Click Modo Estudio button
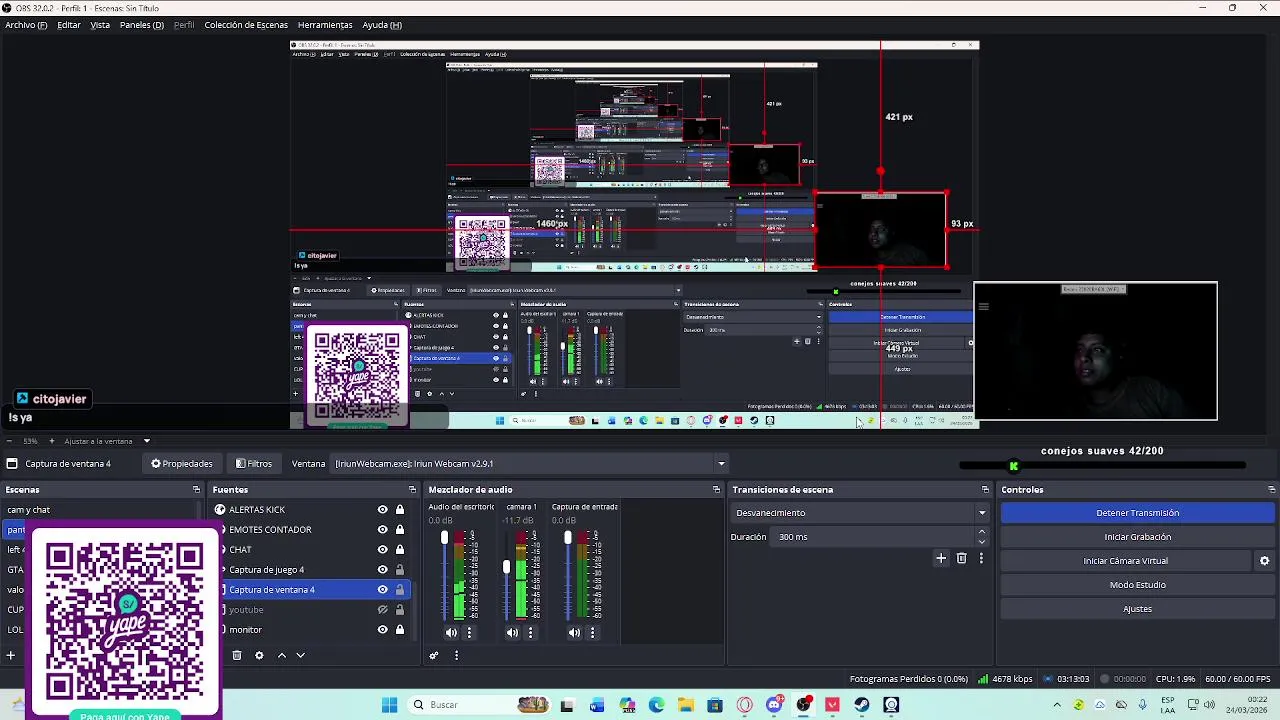1280x720 pixels. coord(1138,585)
